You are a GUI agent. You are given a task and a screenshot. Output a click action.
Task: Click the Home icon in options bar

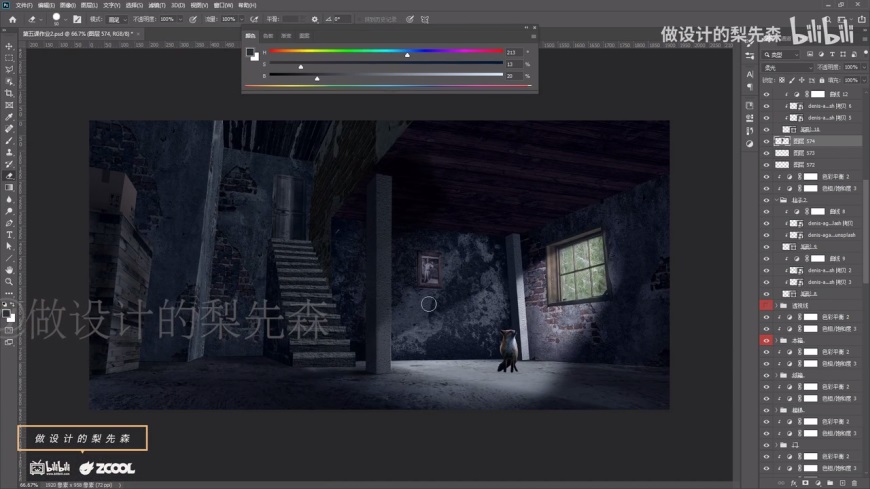click(x=12, y=19)
